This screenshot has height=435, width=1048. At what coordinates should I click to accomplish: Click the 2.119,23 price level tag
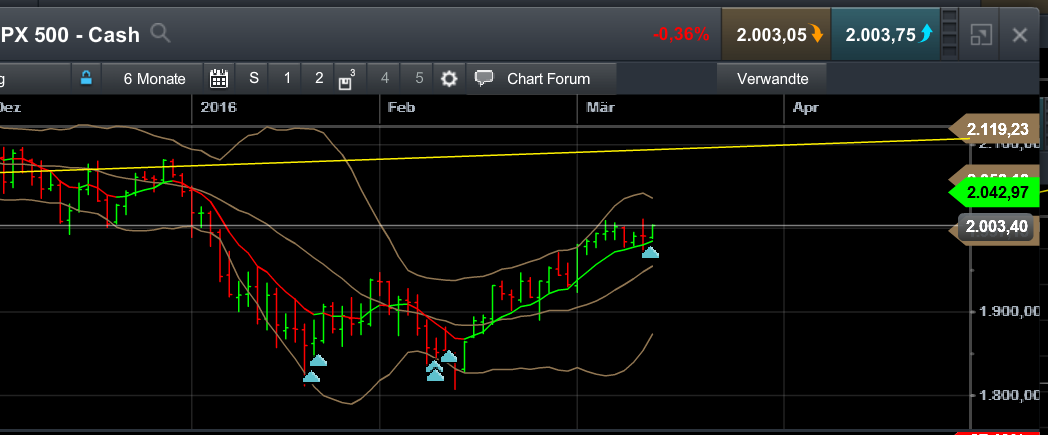(994, 129)
